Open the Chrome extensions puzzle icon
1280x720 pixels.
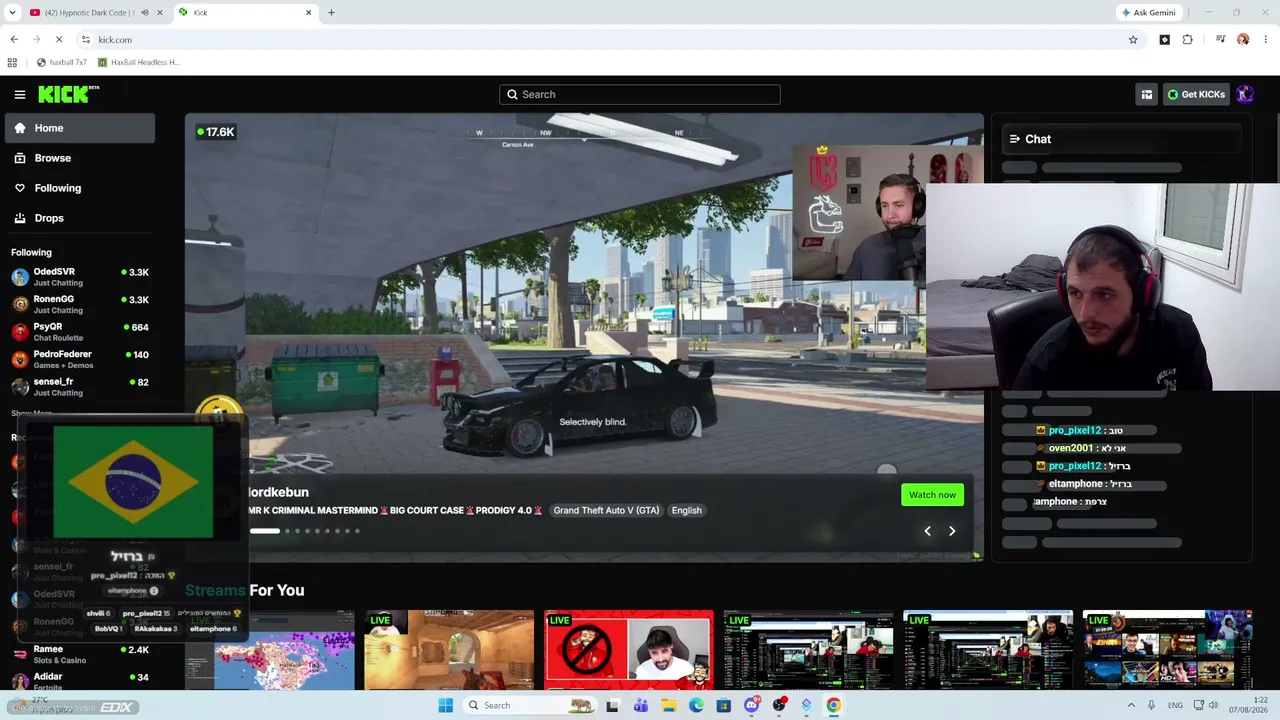1188,40
